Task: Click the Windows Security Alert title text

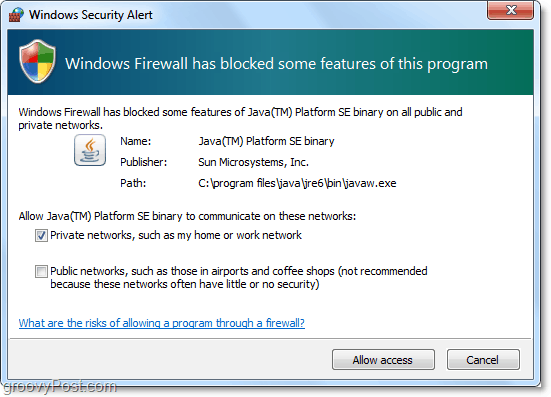Action: pyautogui.click(x=91, y=15)
